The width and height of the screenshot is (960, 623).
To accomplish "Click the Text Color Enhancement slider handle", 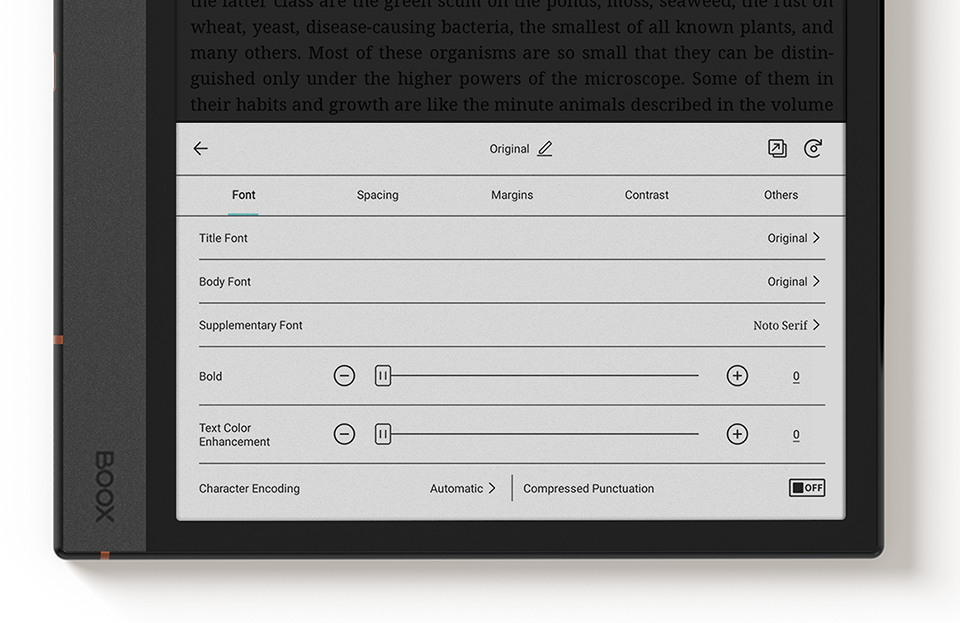I will pos(383,434).
